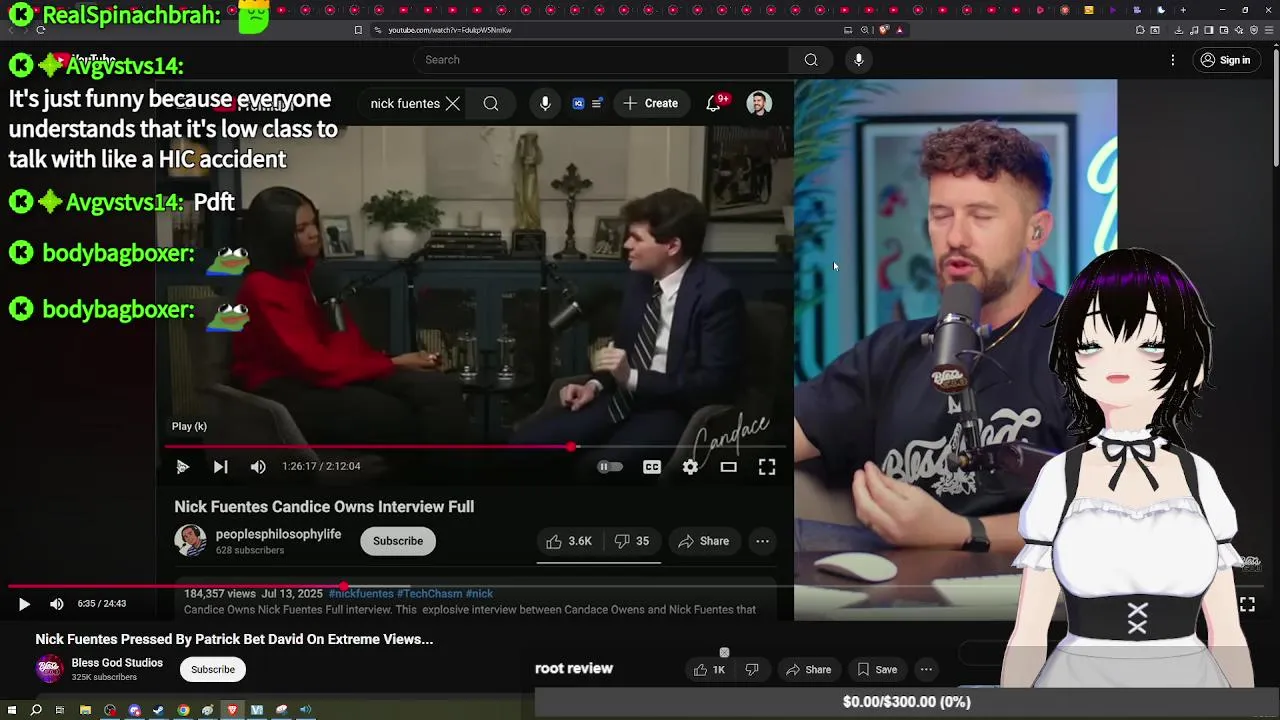The image size is (1280, 720).
Task: Open the Brave Wallet icon
Action: click(1224, 30)
